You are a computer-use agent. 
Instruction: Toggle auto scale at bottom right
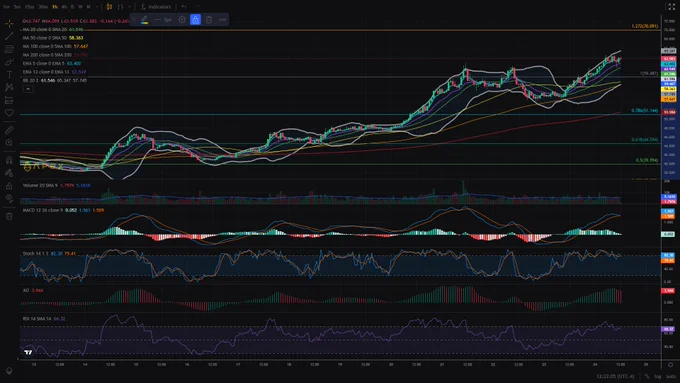pos(671,376)
